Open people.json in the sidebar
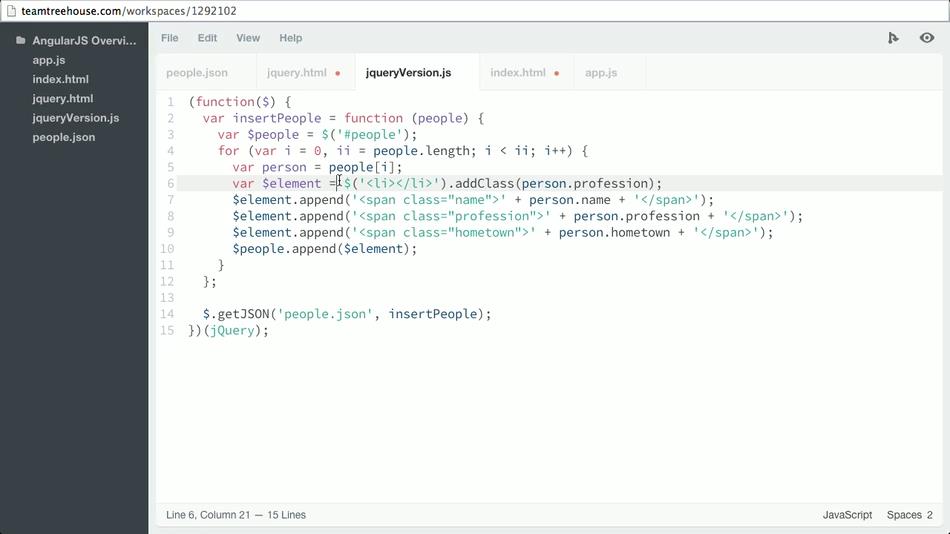Screen dimensions: 950x534 64,138
